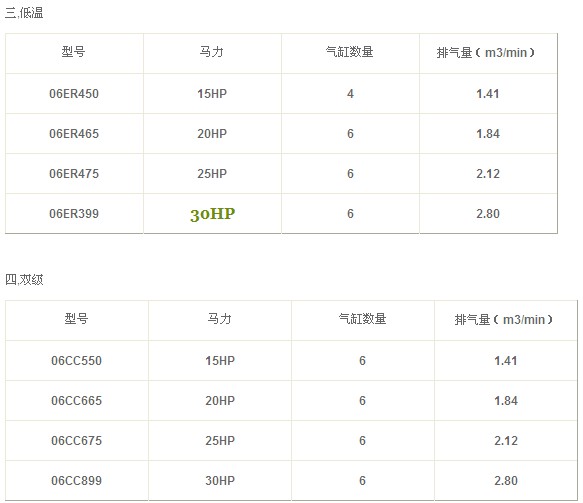
Task: Click the 06CC899 model cell
Action: (x=77, y=481)
